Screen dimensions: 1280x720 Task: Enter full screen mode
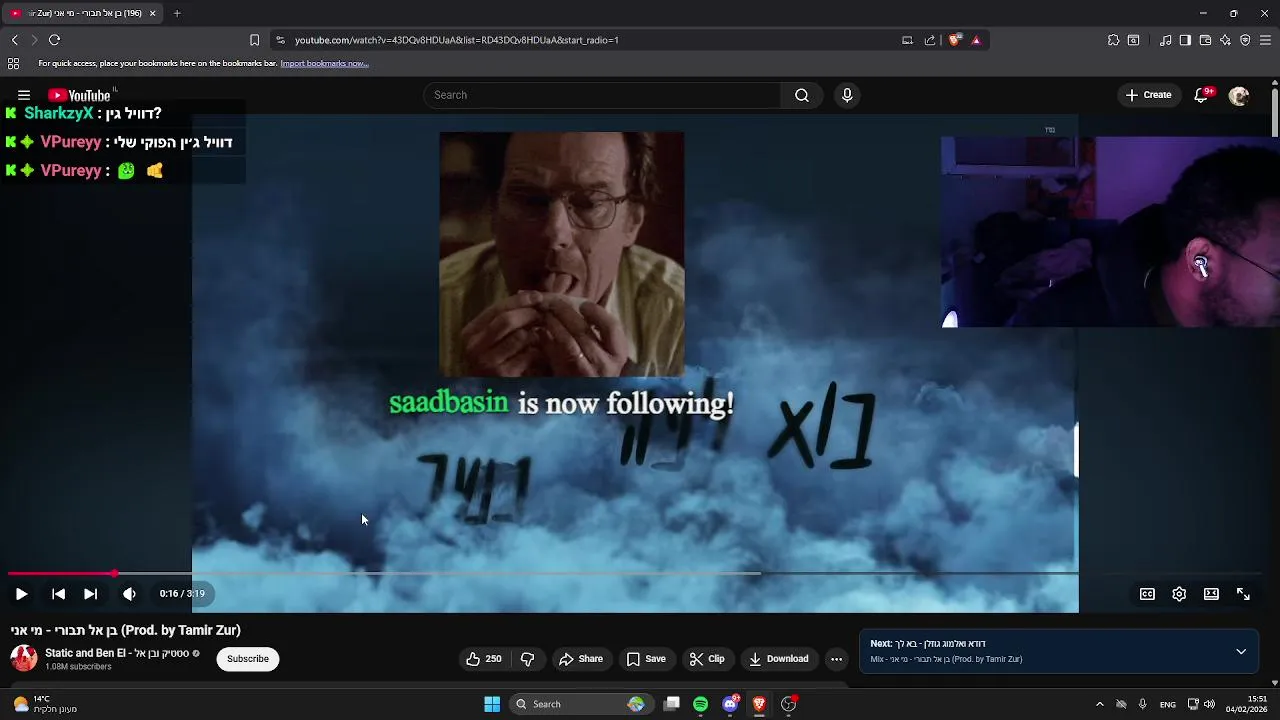[x=1243, y=594]
